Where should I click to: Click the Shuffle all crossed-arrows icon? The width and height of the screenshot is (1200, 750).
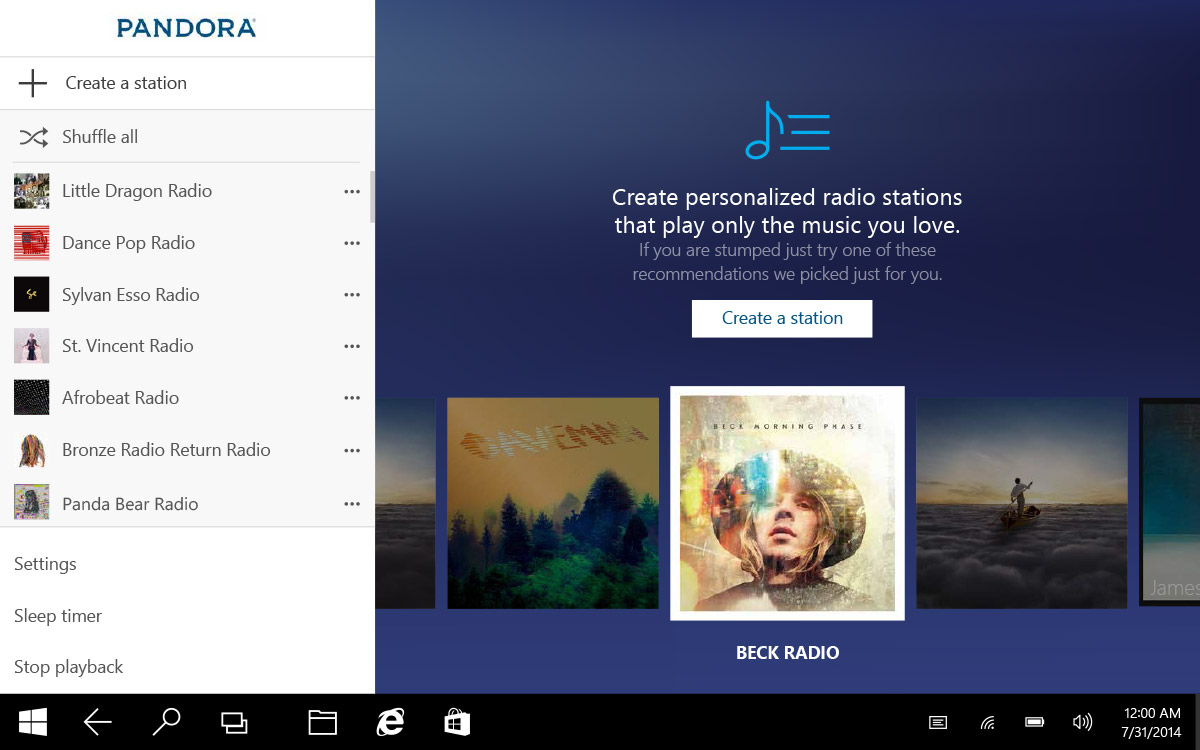[33, 137]
